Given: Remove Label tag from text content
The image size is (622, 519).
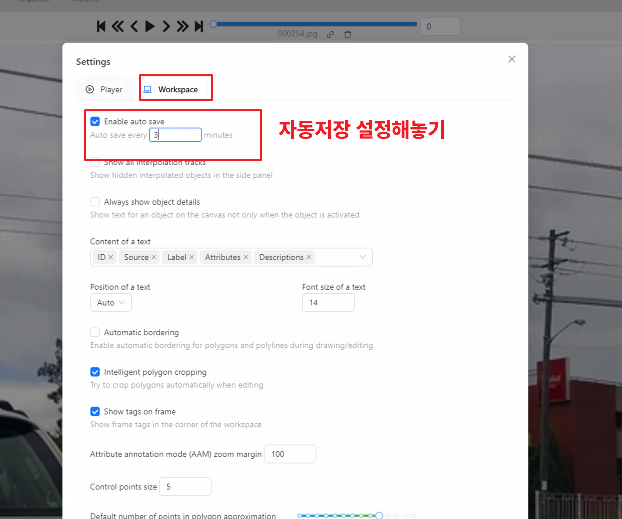Looking at the screenshot, I should point(192,257).
